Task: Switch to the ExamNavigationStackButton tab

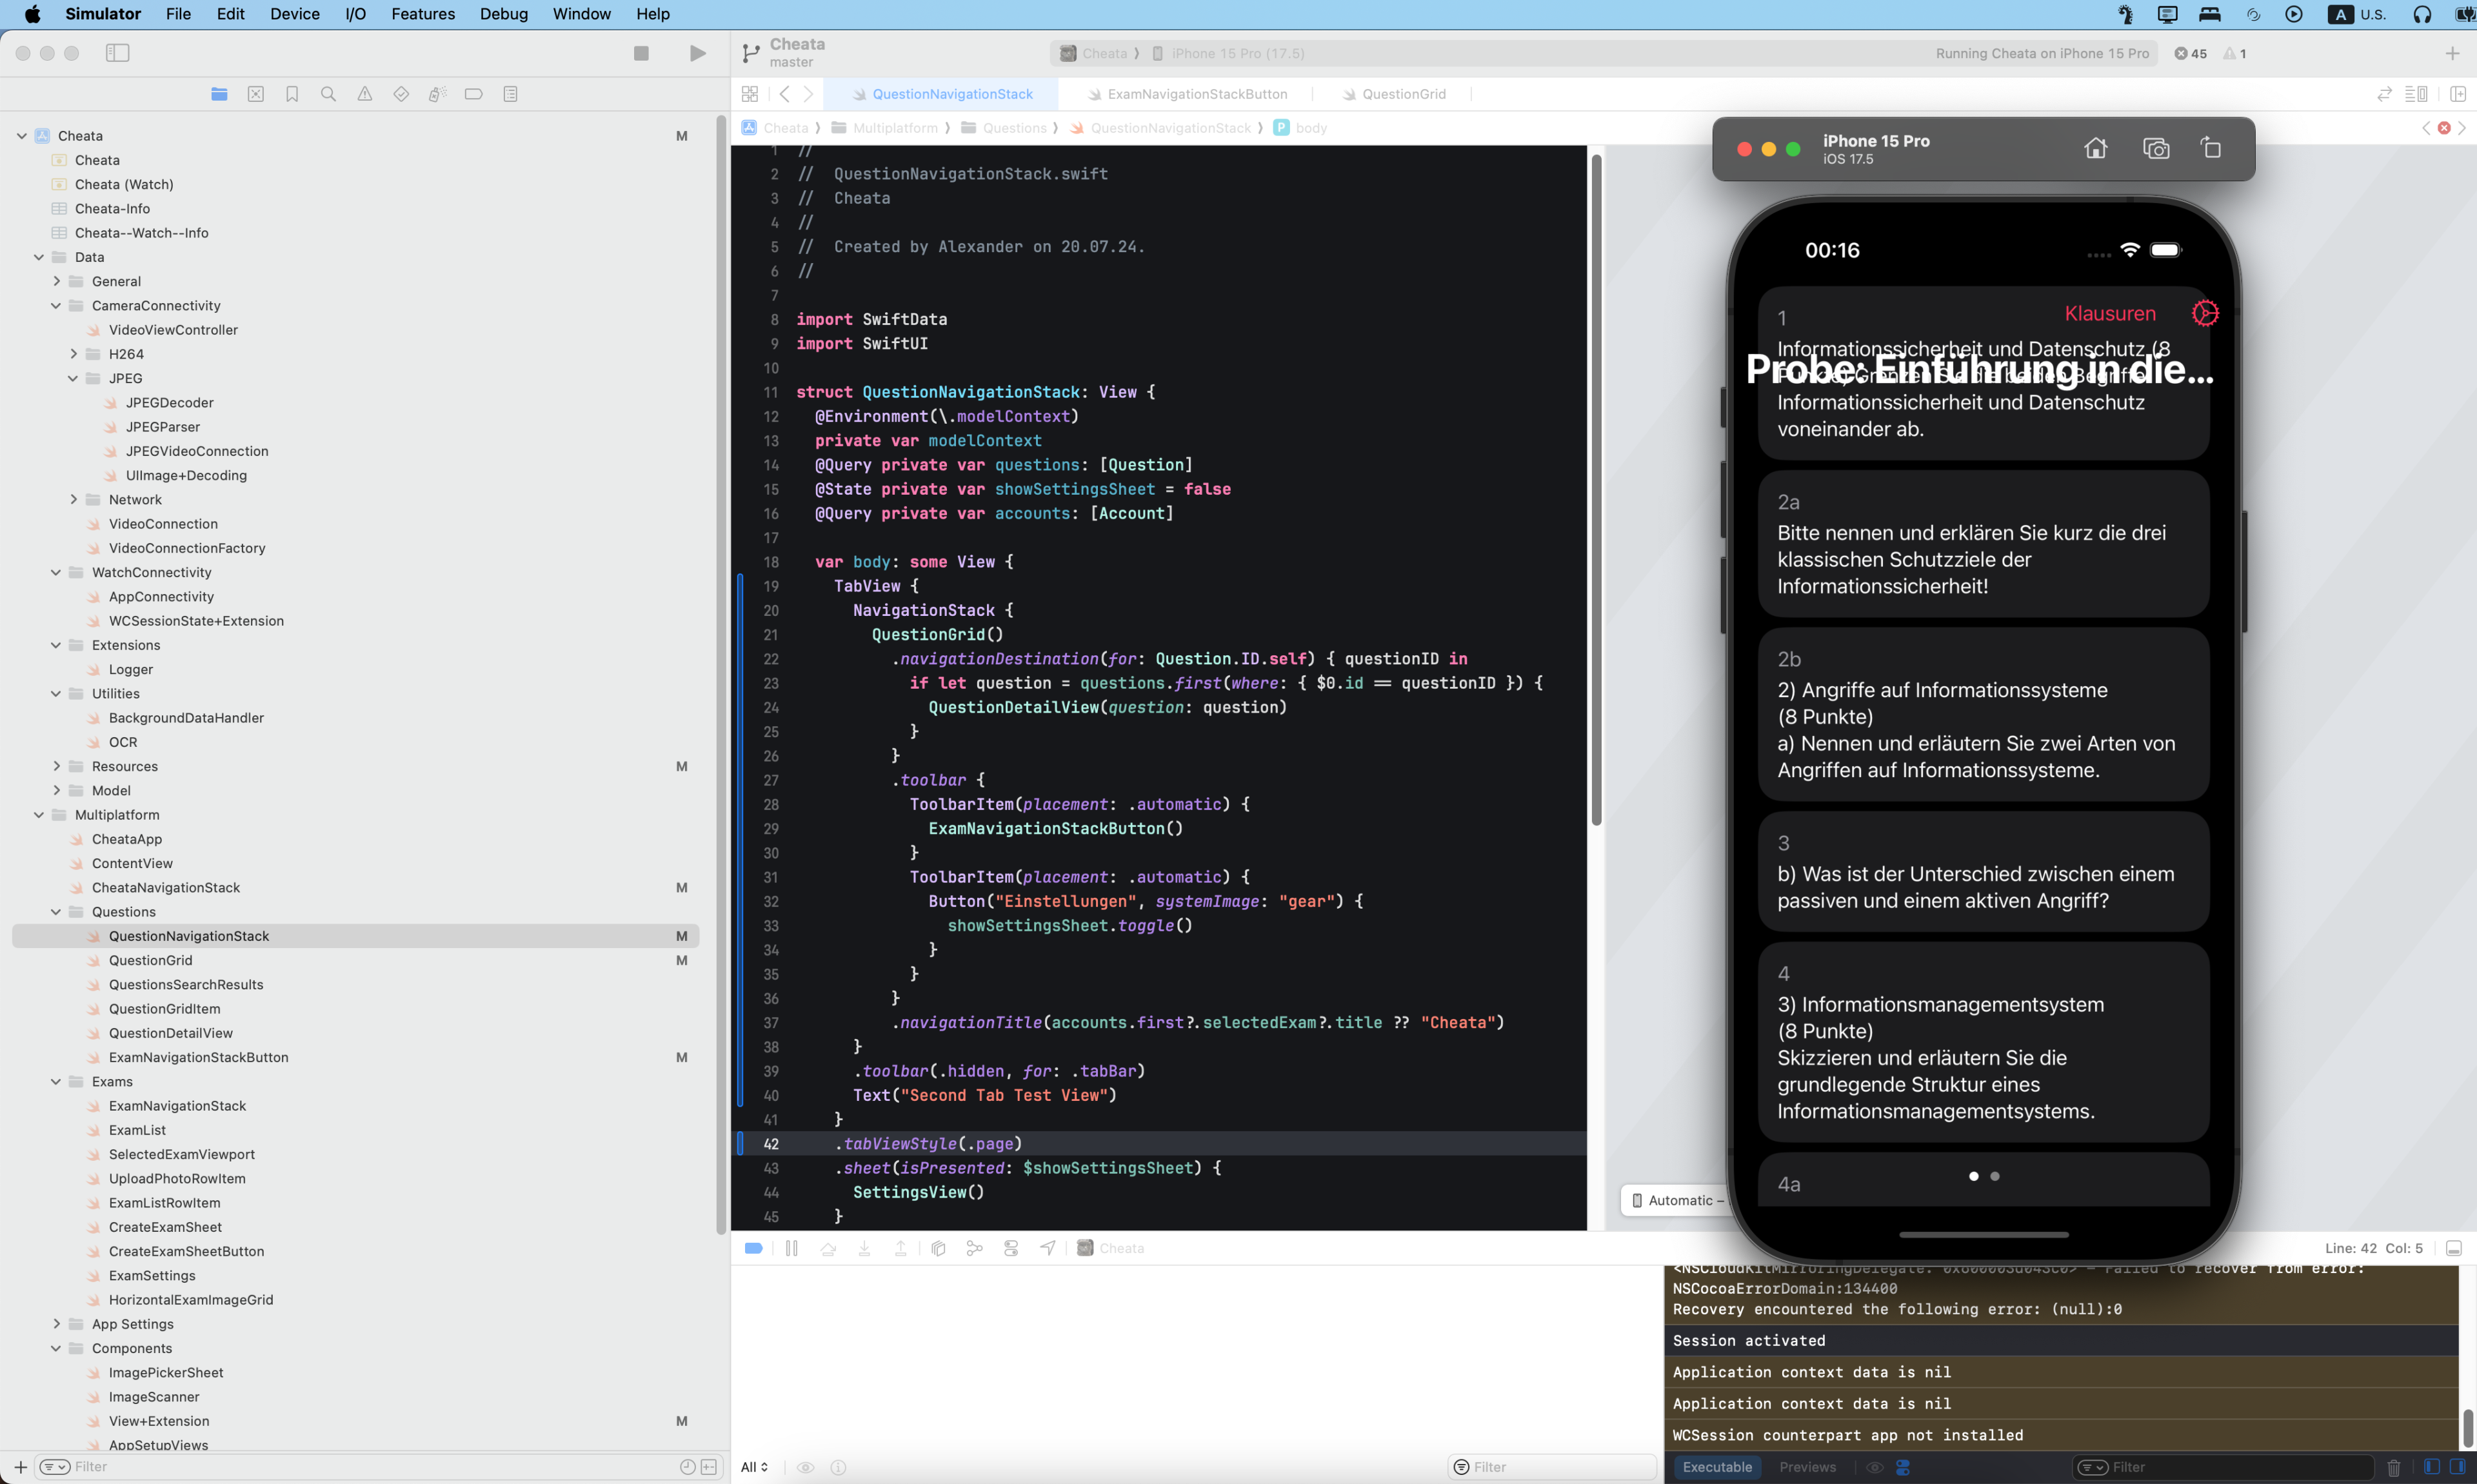Action: [x=1197, y=94]
